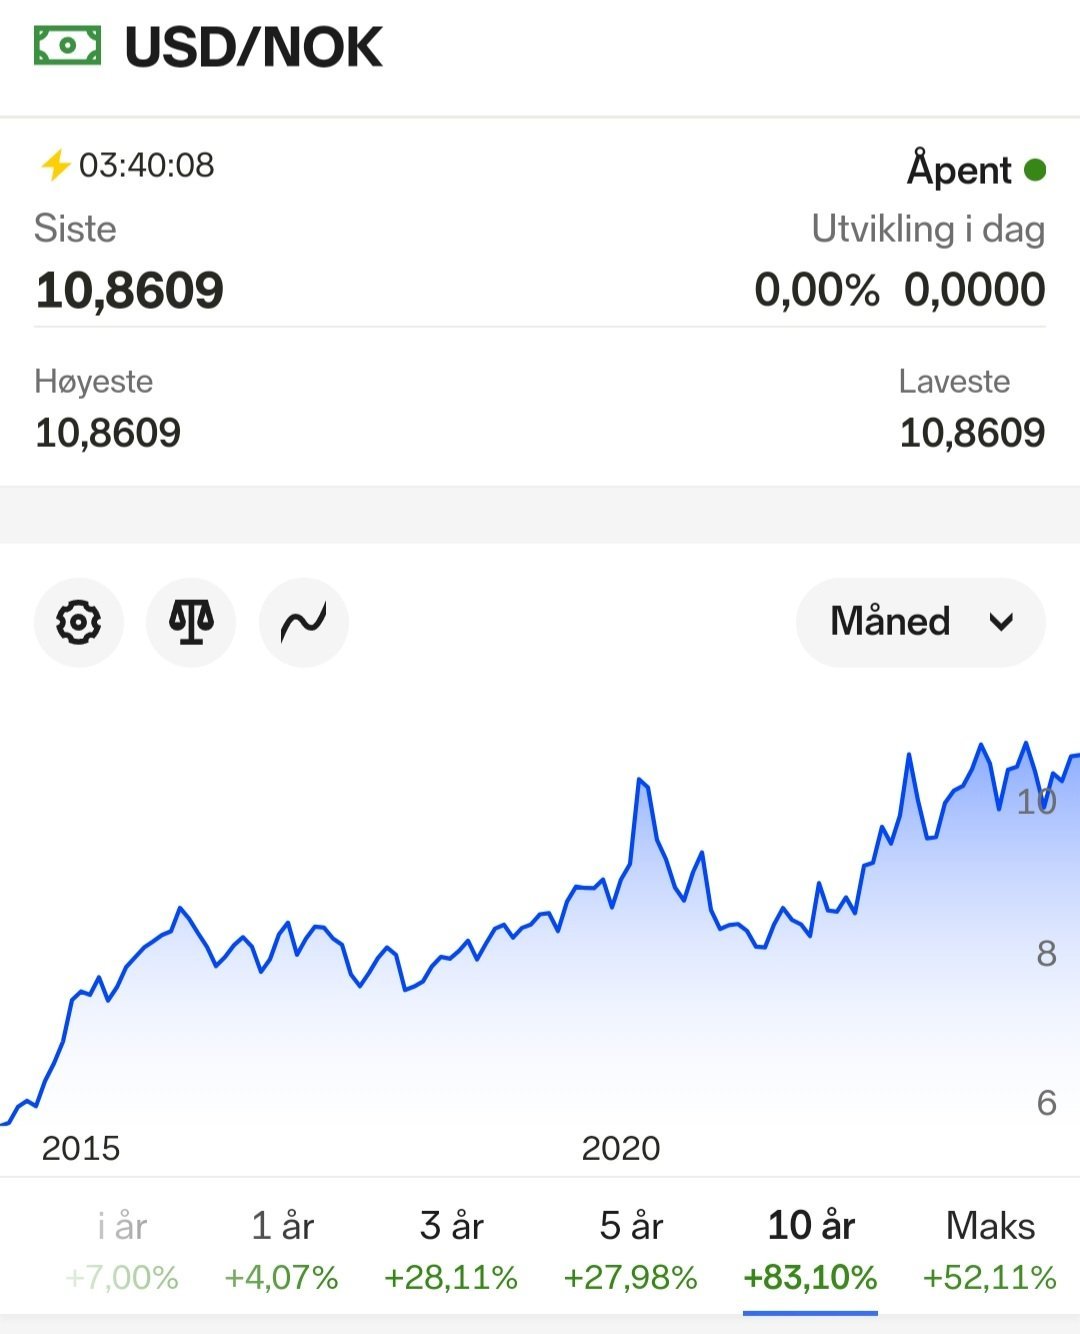This screenshot has height=1334, width=1080.
Task: Tap the 2015 axis label on chart
Action: (81, 1148)
